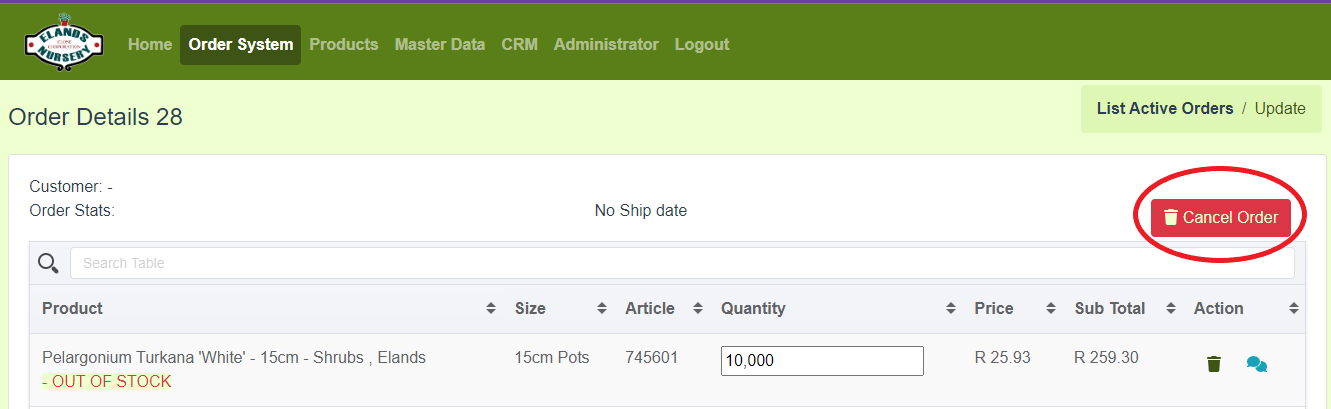Sort table by Sub Total column
The height and width of the screenshot is (409, 1331).
1170,309
